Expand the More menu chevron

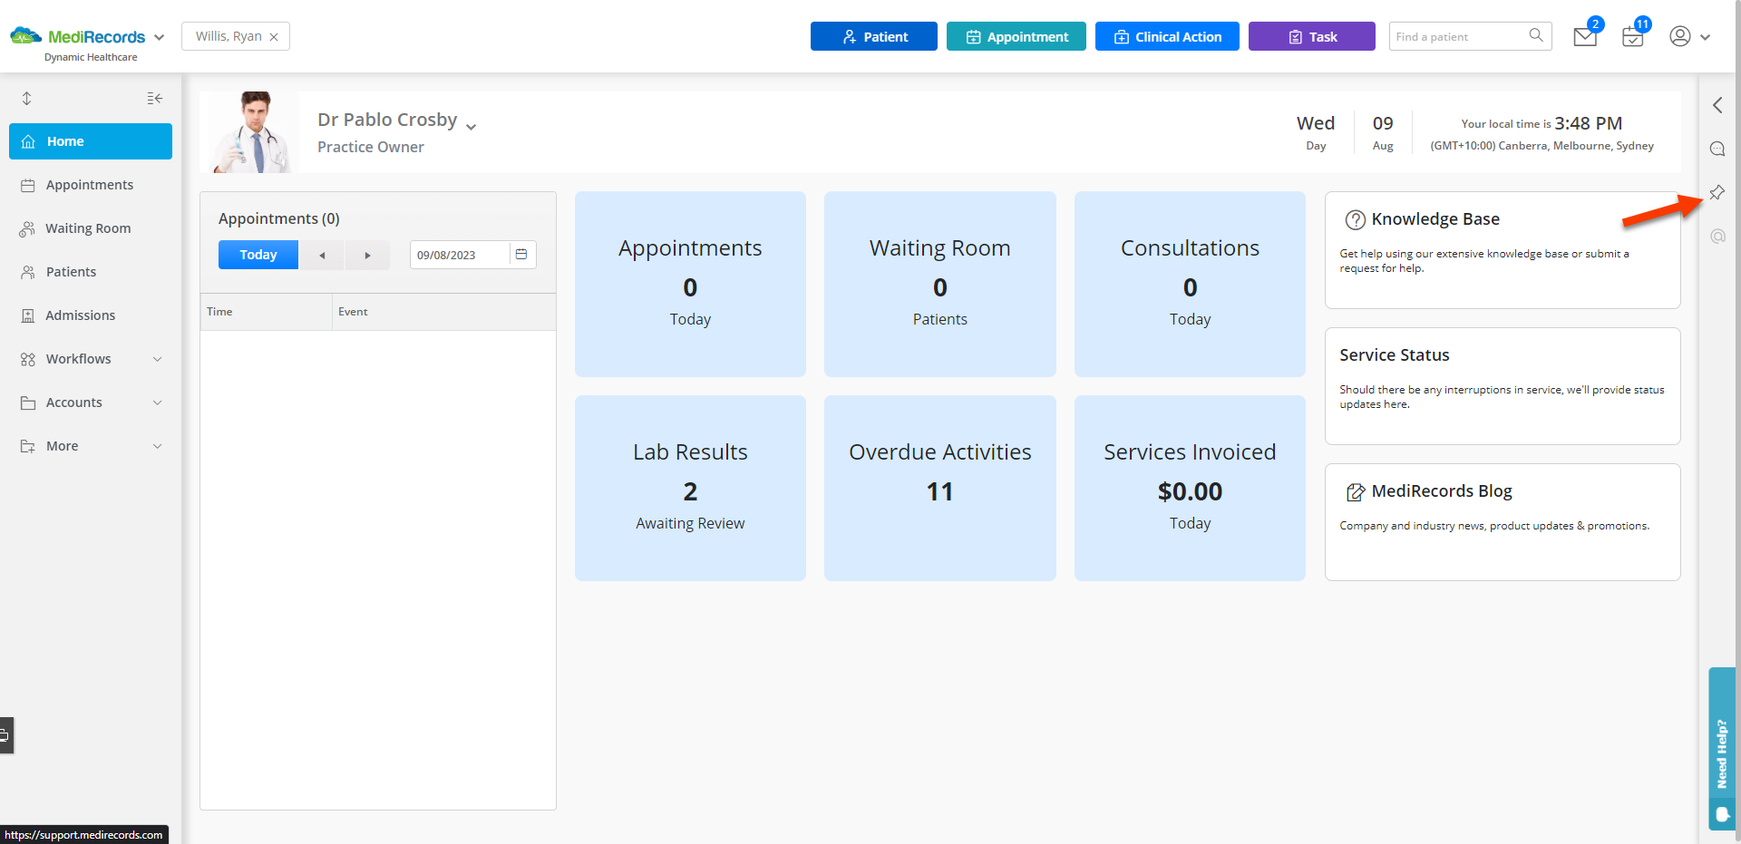157,446
